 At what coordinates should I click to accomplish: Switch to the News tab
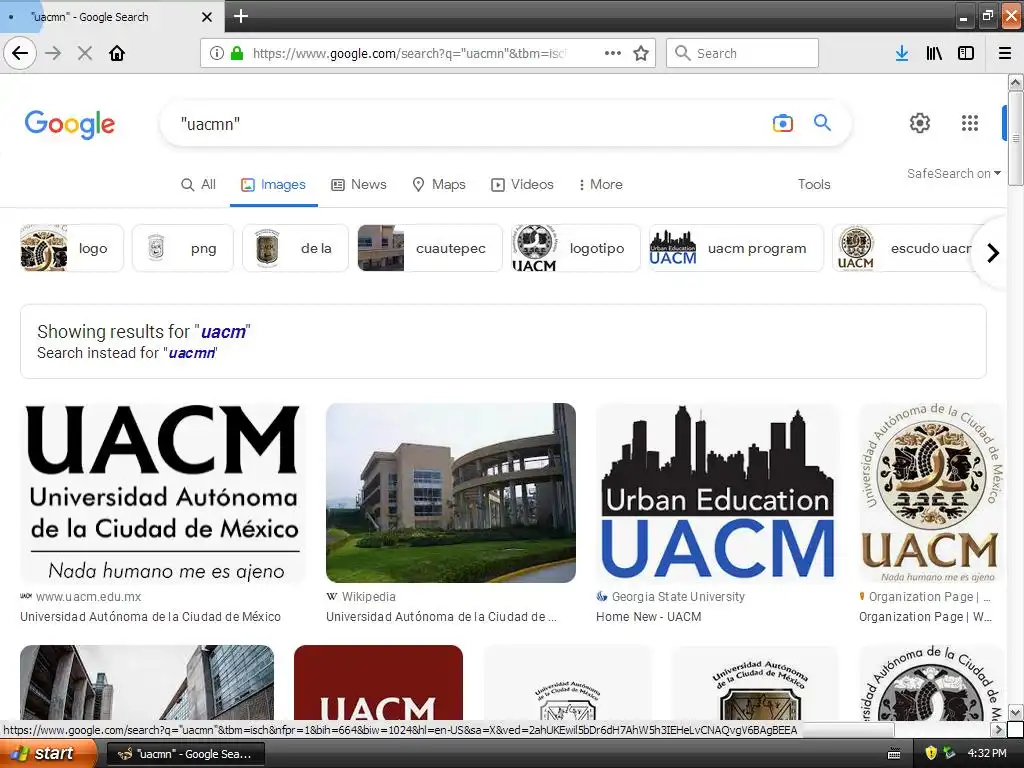(359, 185)
